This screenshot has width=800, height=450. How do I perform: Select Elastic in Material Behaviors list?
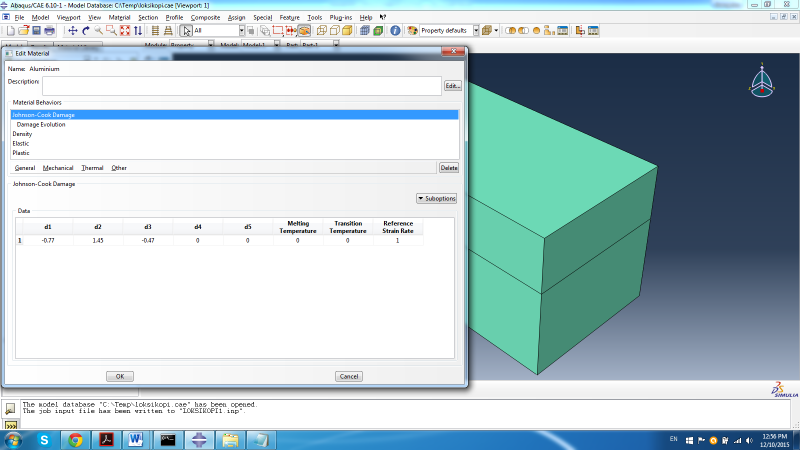(x=235, y=143)
